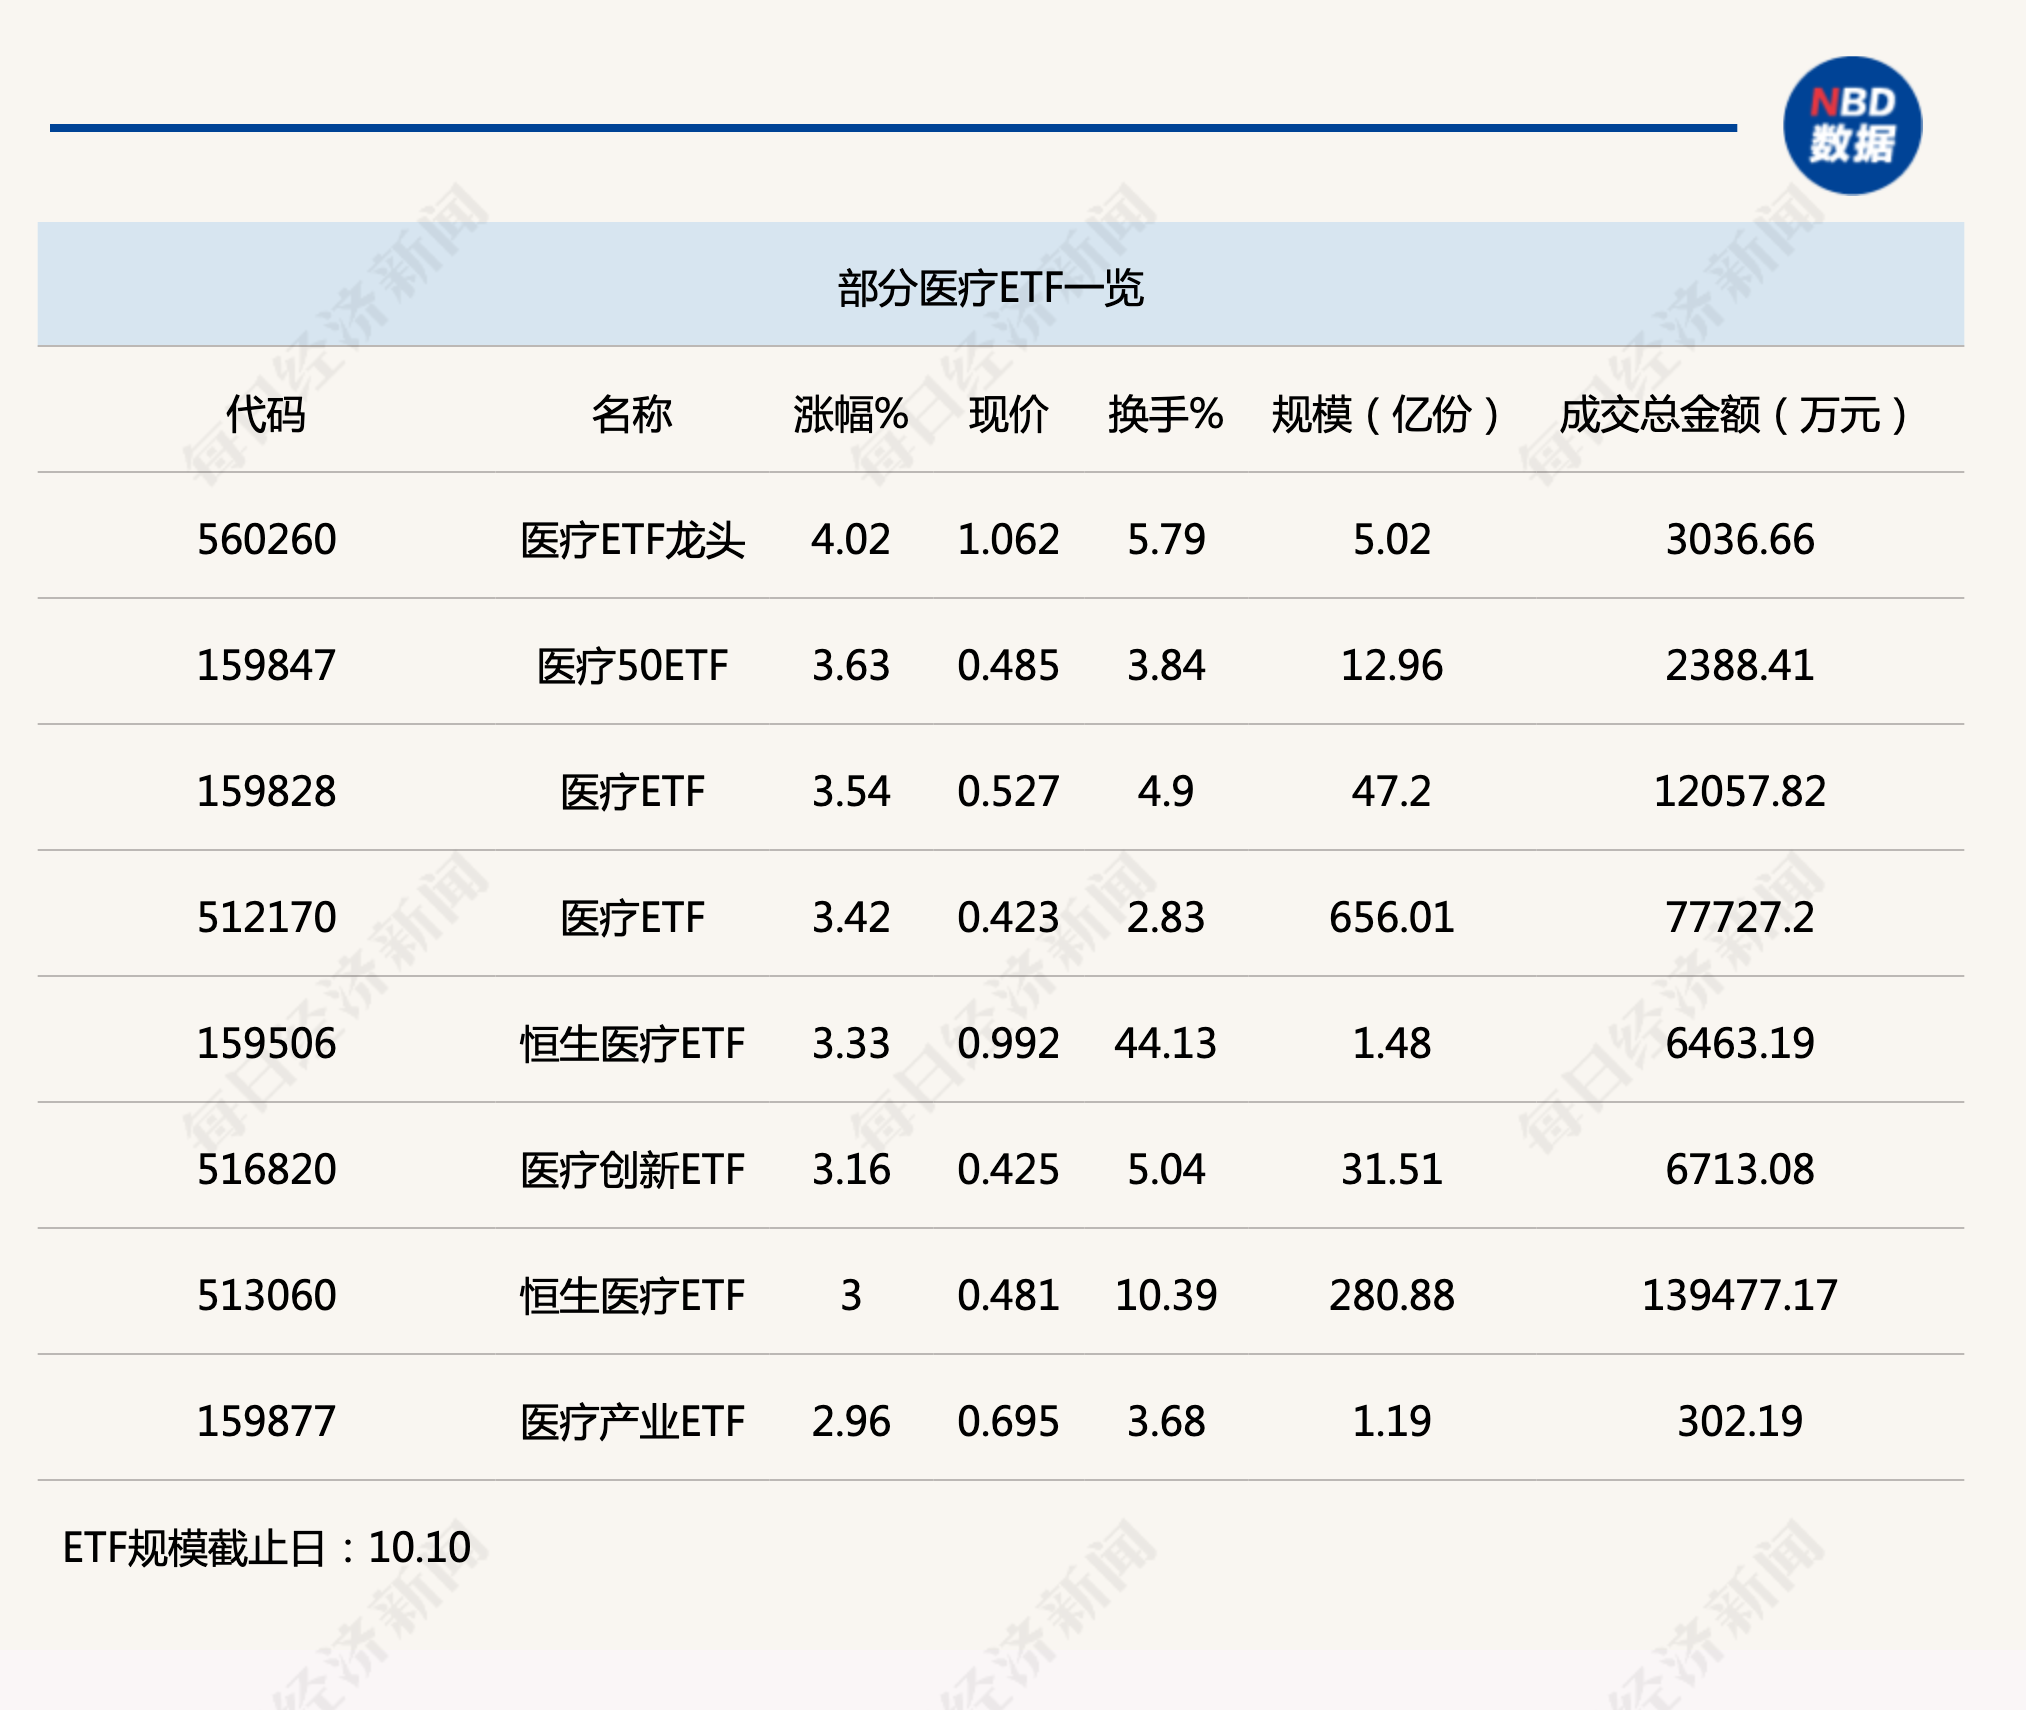Click the size value 47.2

click(1391, 792)
